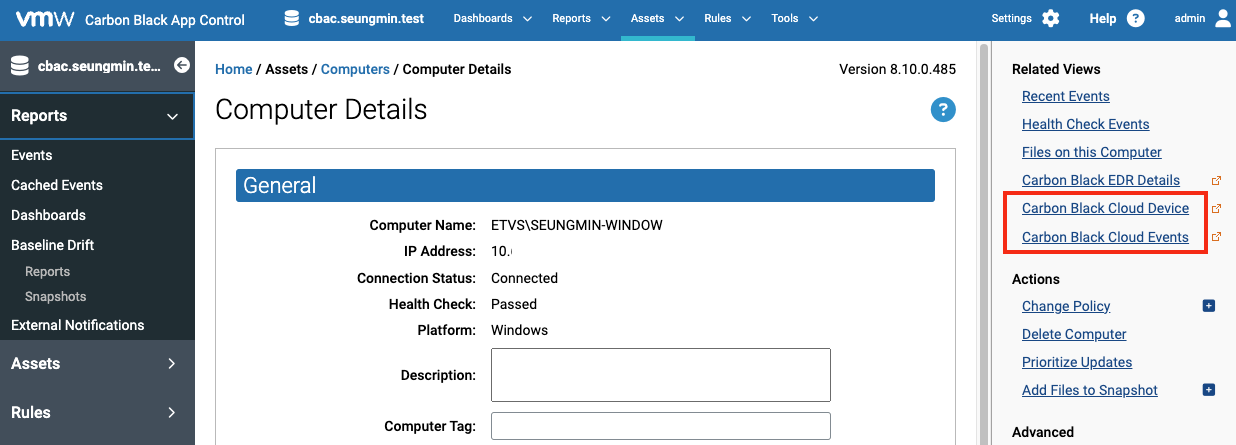Open the admin user profile icon

point(1222,18)
